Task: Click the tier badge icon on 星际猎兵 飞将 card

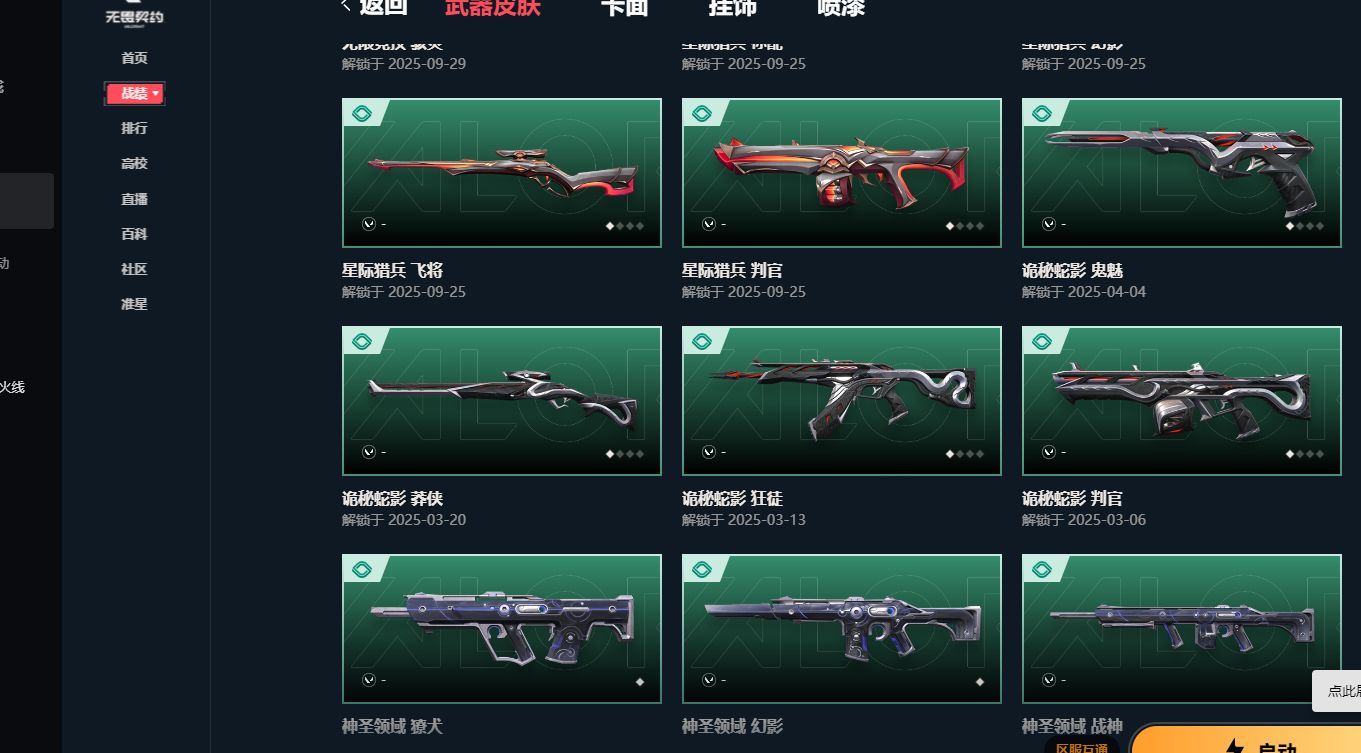Action: tap(362, 114)
